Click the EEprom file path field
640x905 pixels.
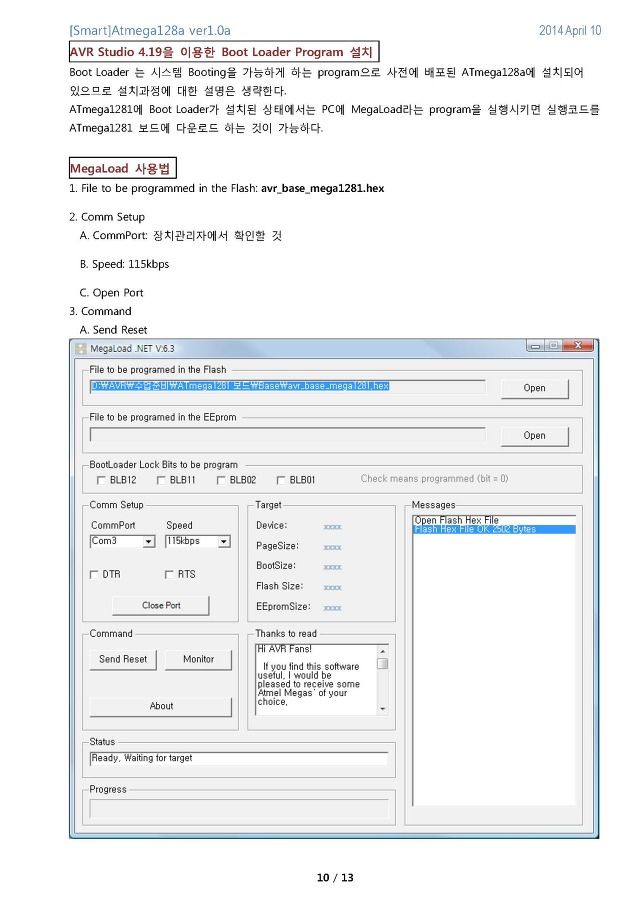coord(287,434)
